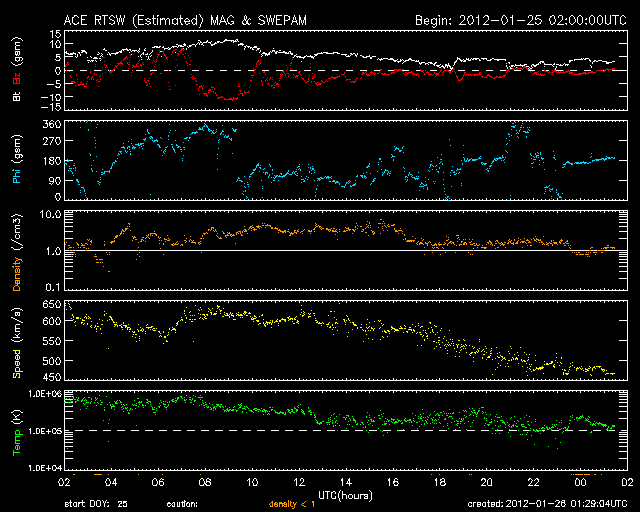Click the "04" hour label on the time axis

tap(111, 483)
